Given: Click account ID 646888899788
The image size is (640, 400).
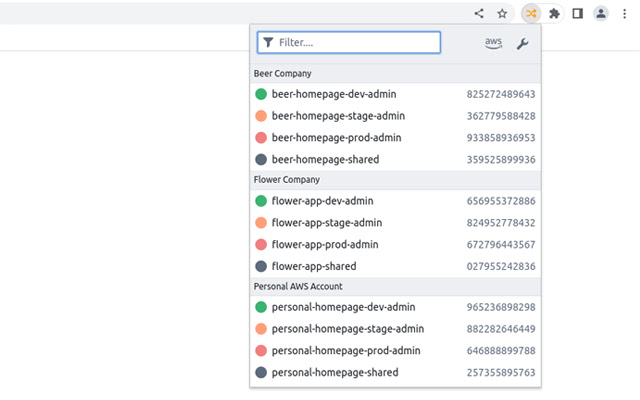Looking at the screenshot, I should pos(501,351).
